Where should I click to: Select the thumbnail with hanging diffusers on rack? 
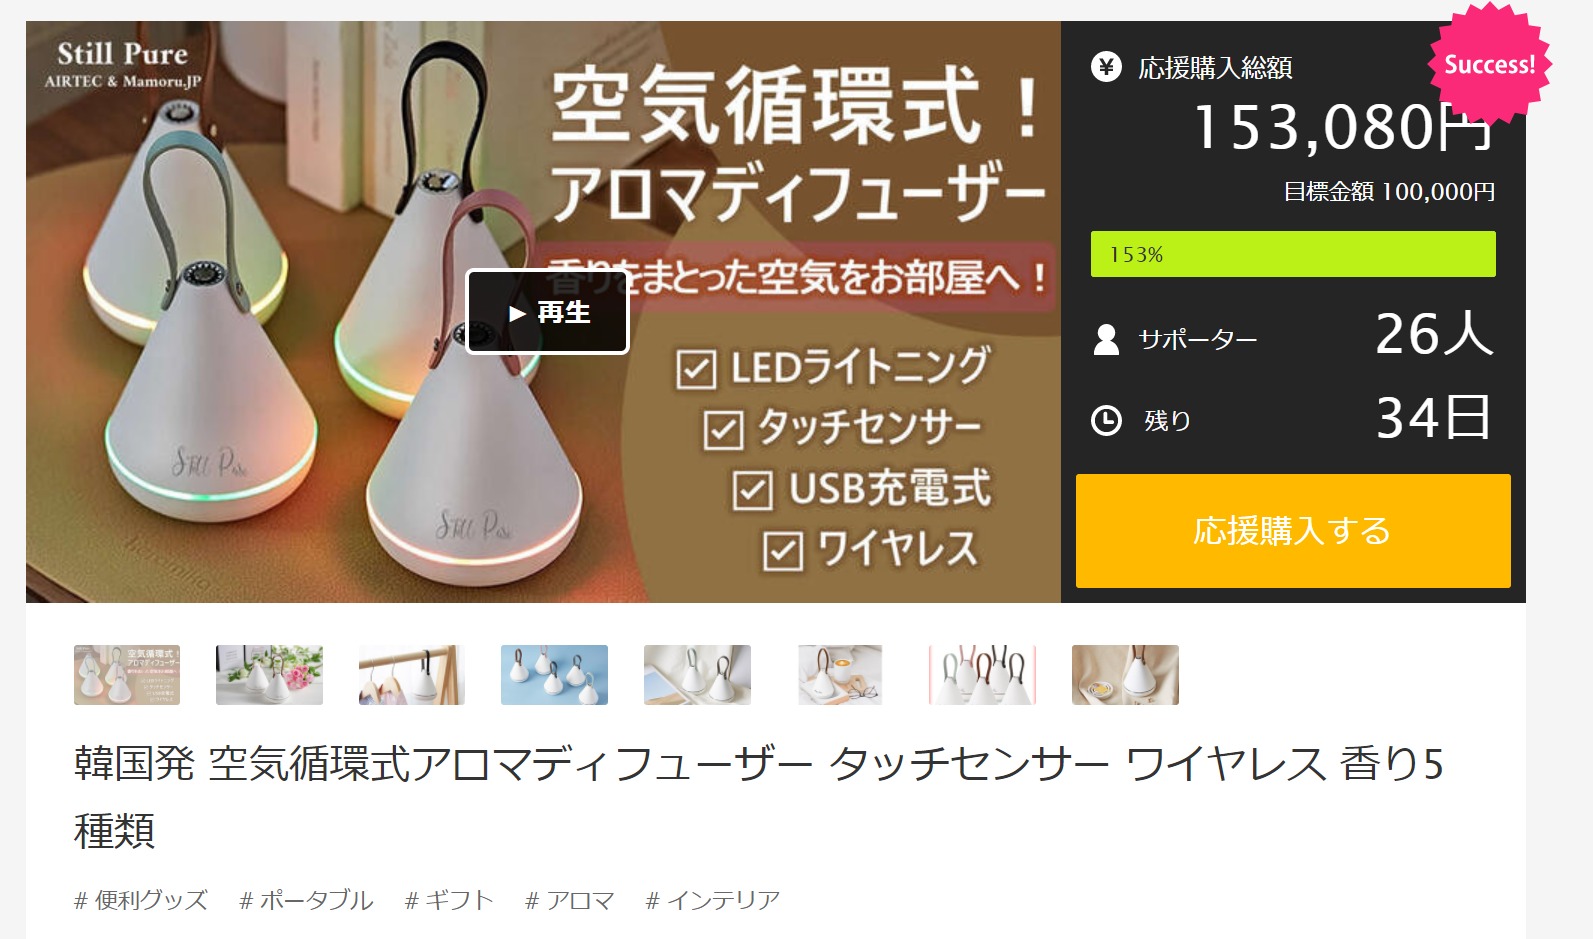coord(412,675)
